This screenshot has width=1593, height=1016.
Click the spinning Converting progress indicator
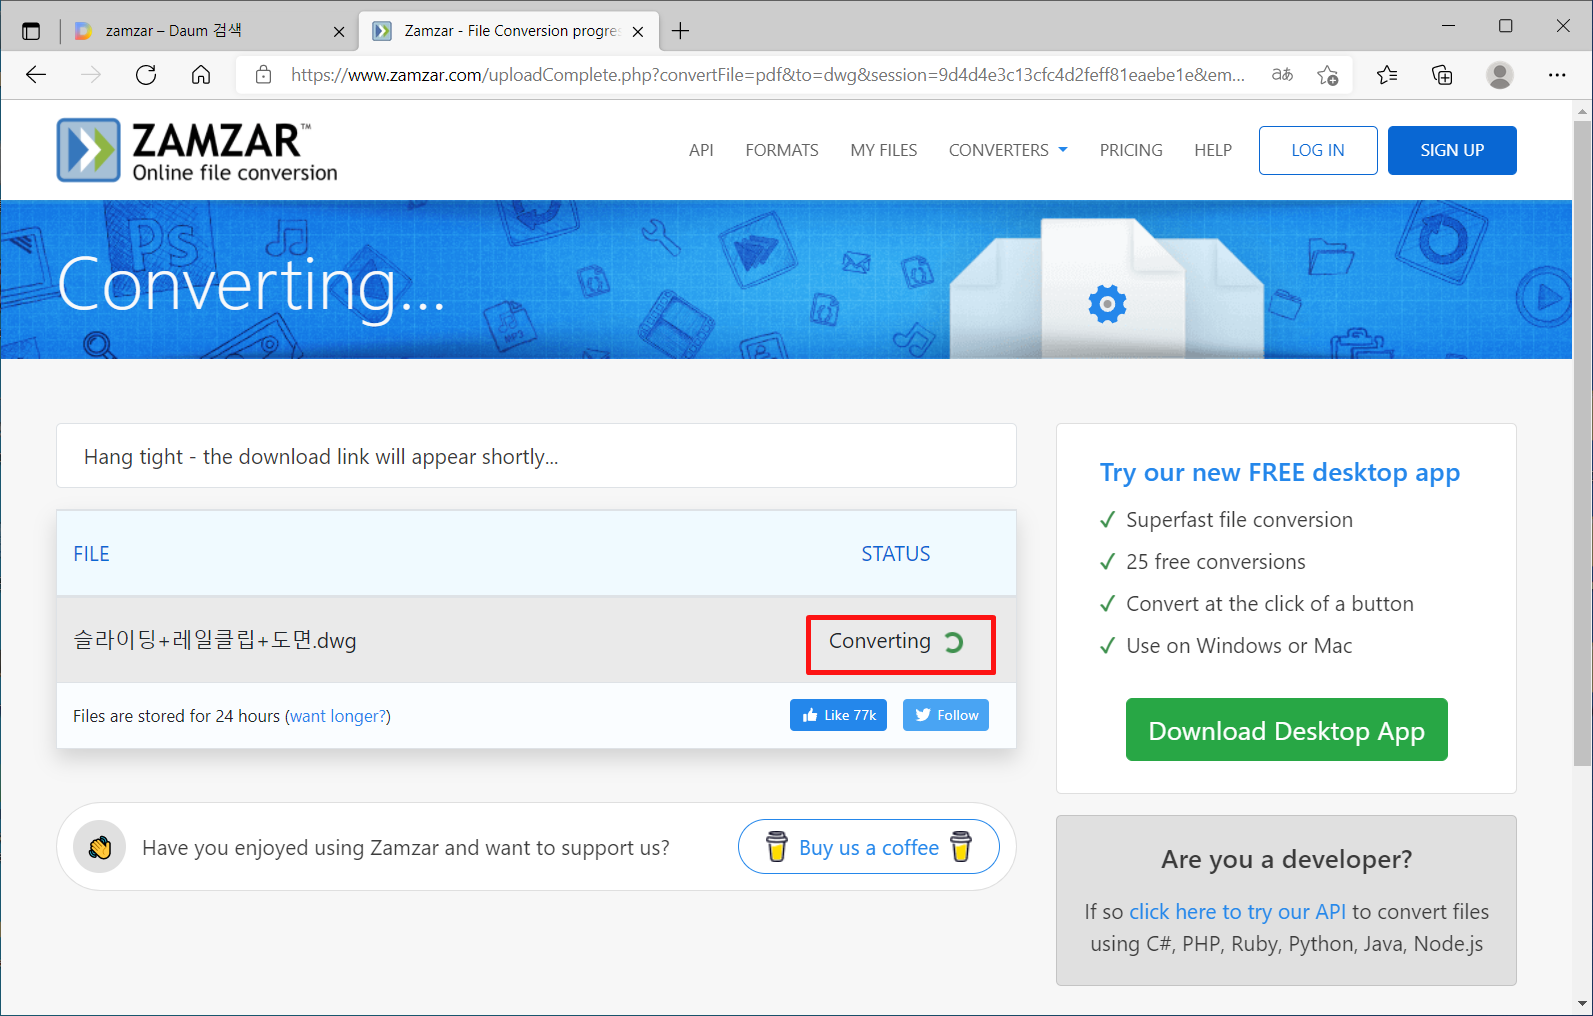(954, 642)
